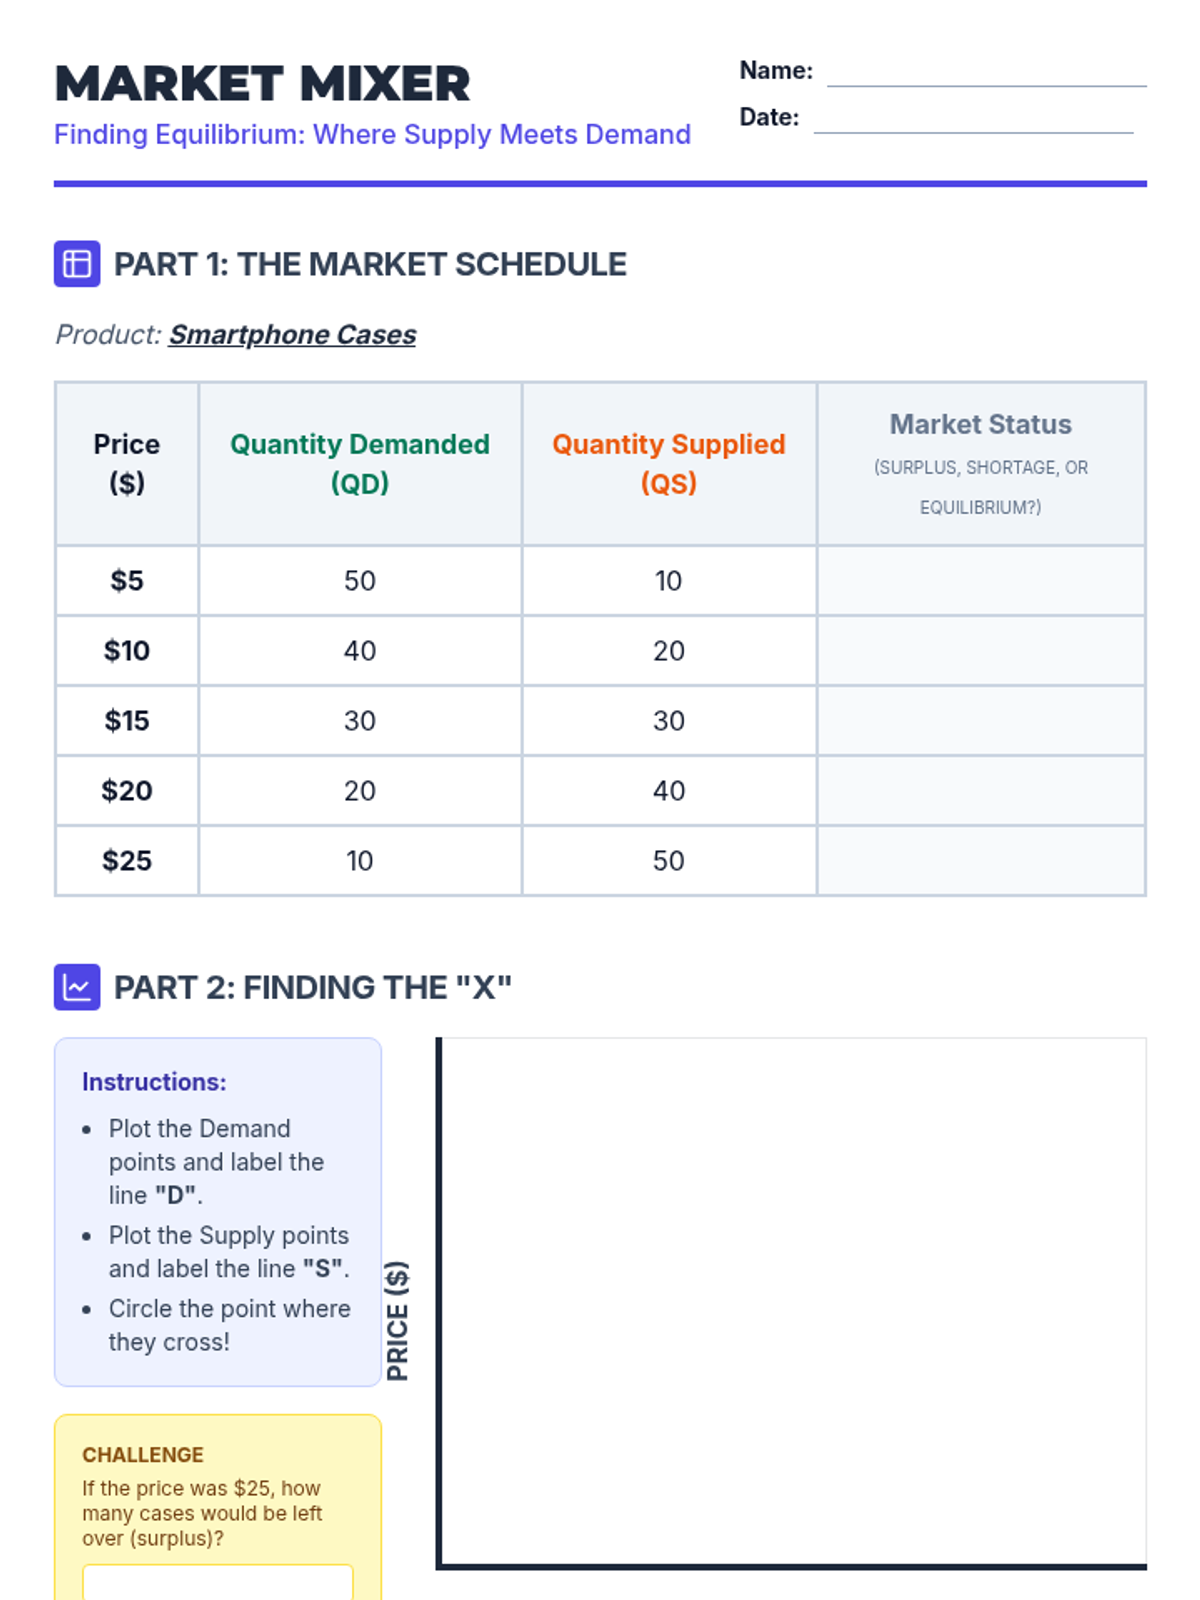
Task: Click inside the empty graph plotting area
Action: tap(793, 1300)
